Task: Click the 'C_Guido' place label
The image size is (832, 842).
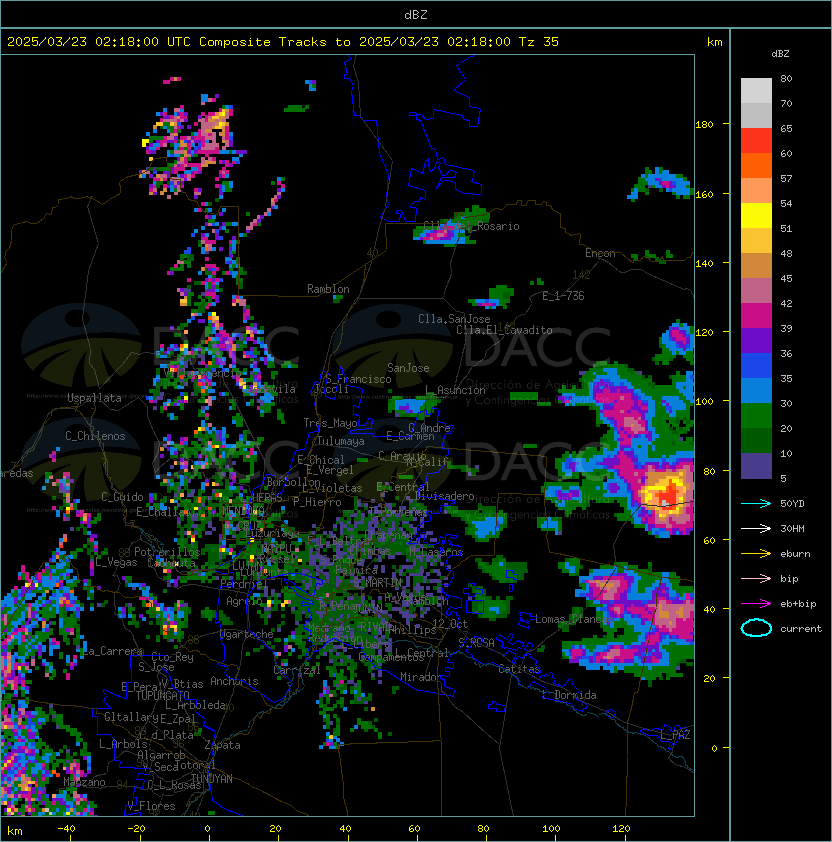Action: click(x=122, y=497)
